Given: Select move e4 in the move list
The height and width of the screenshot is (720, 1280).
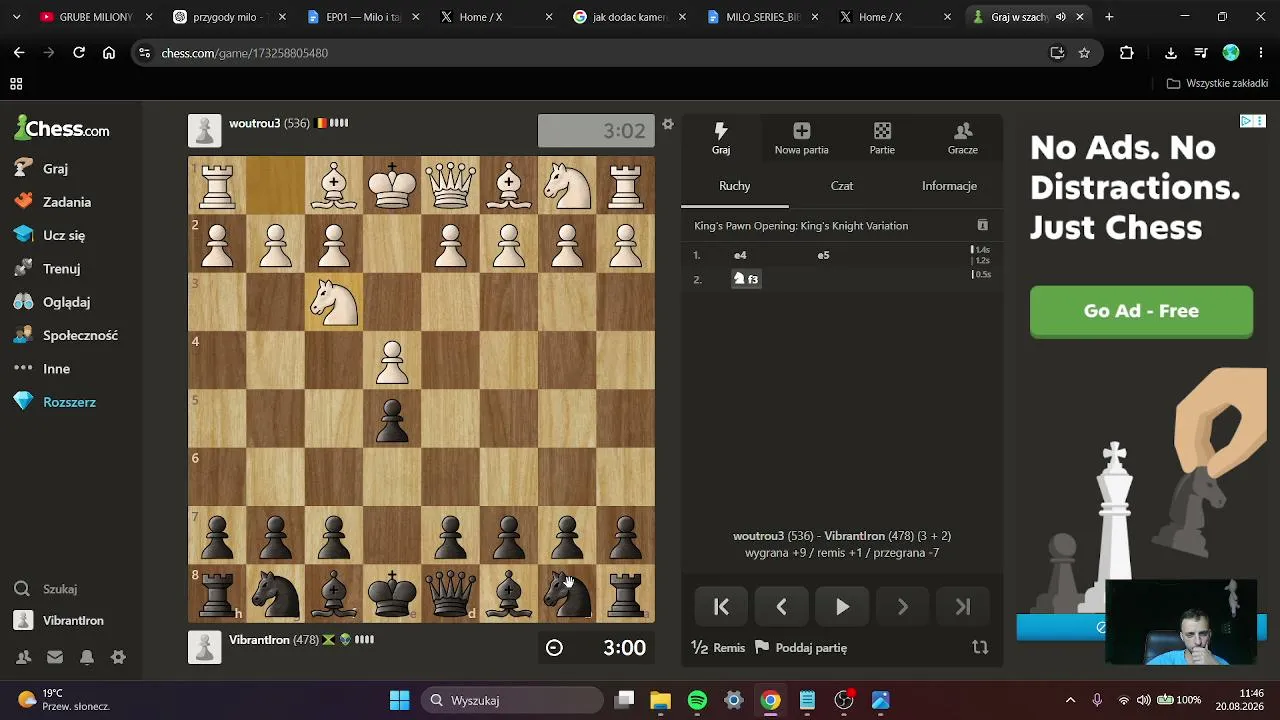Looking at the screenshot, I should pos(740,255).
